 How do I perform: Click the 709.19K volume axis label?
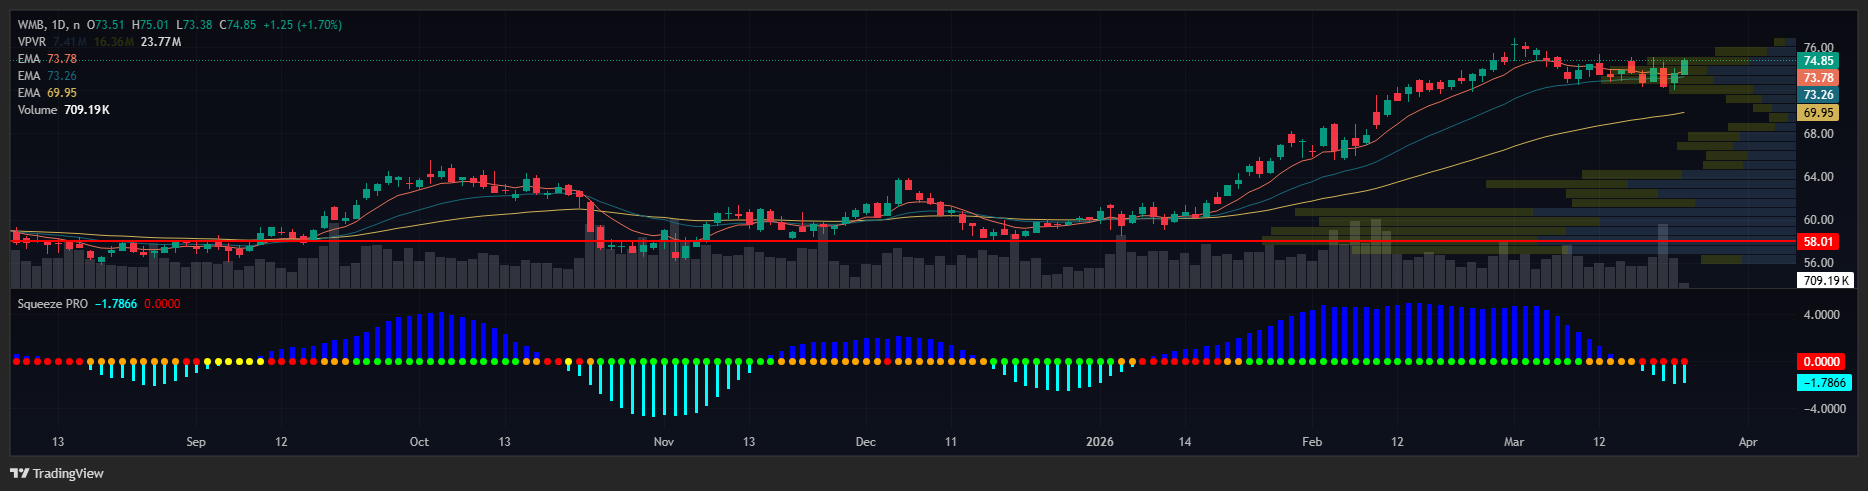[x=1826, y=281]
